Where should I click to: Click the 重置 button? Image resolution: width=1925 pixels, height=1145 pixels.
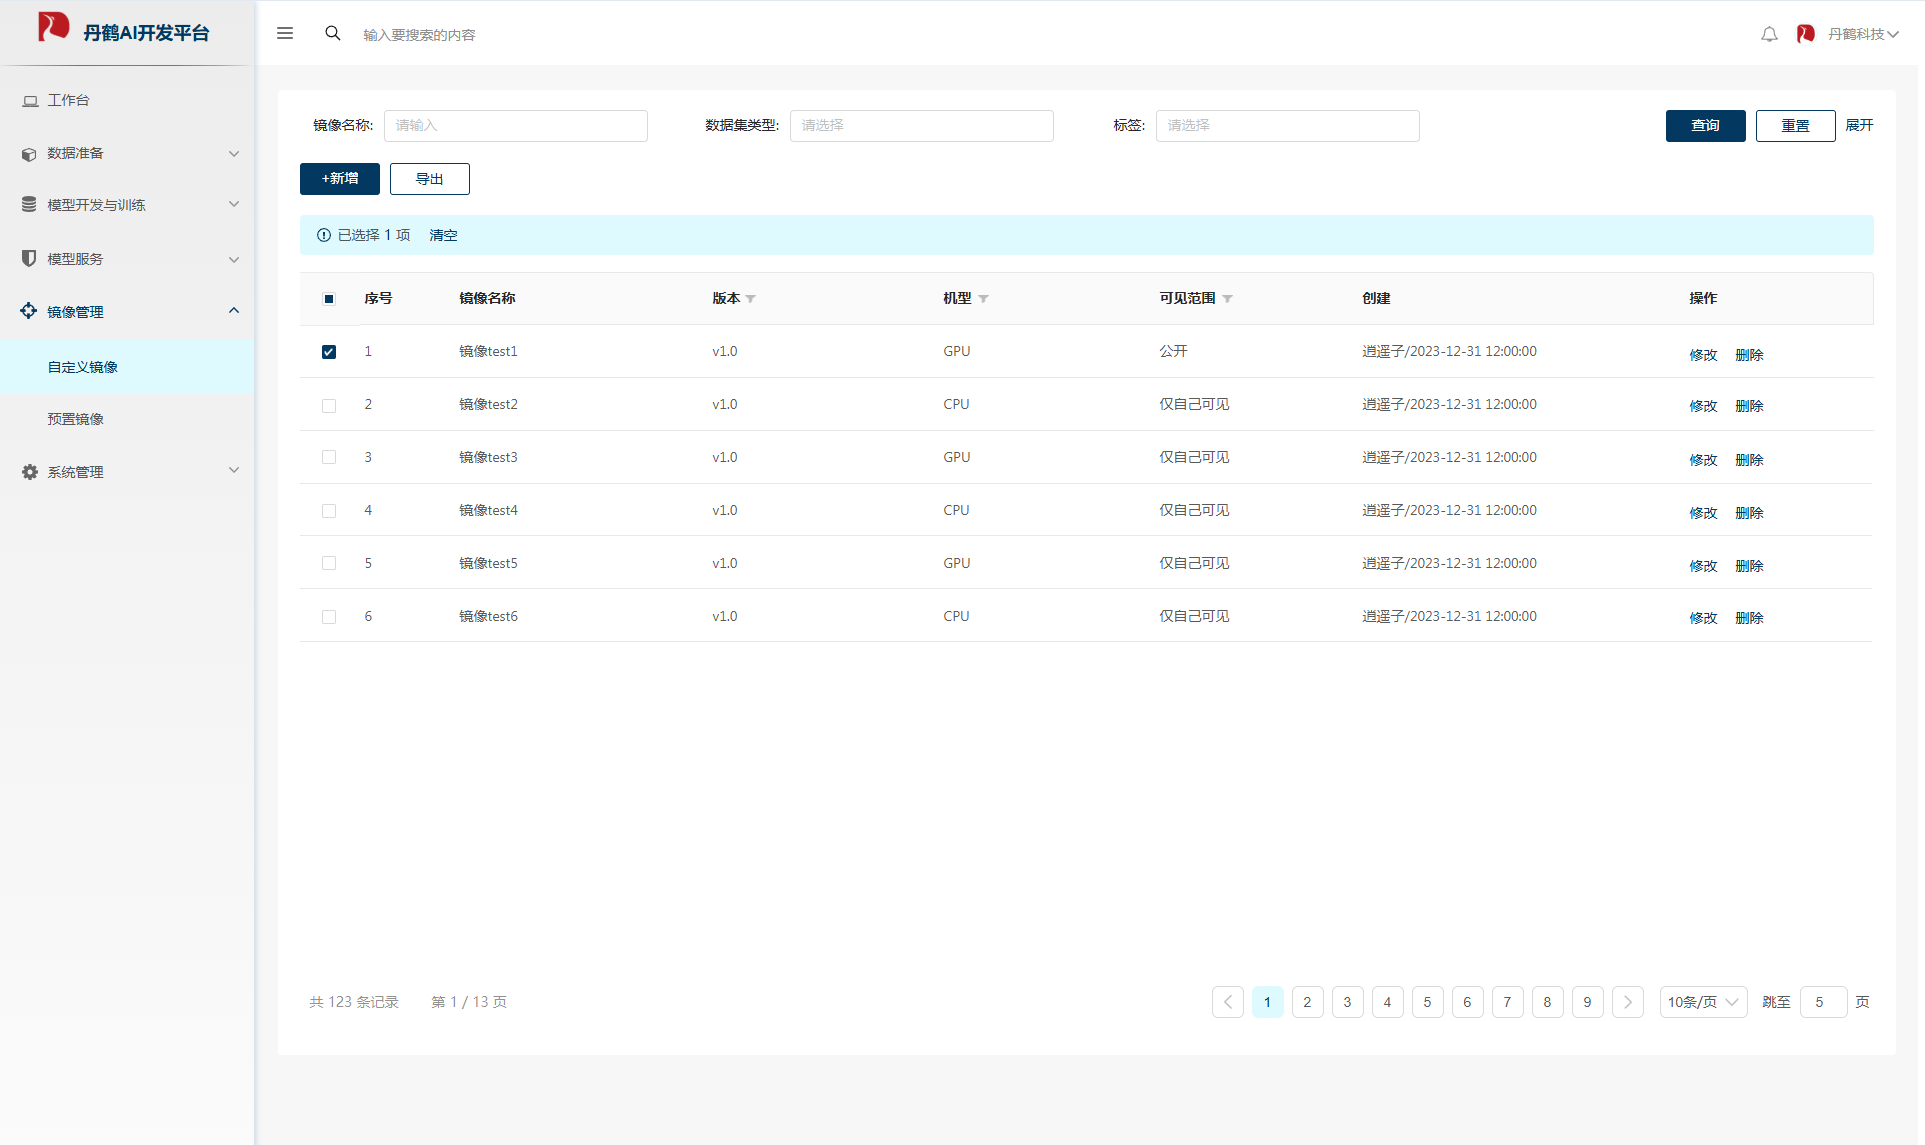pos(1795,126)
